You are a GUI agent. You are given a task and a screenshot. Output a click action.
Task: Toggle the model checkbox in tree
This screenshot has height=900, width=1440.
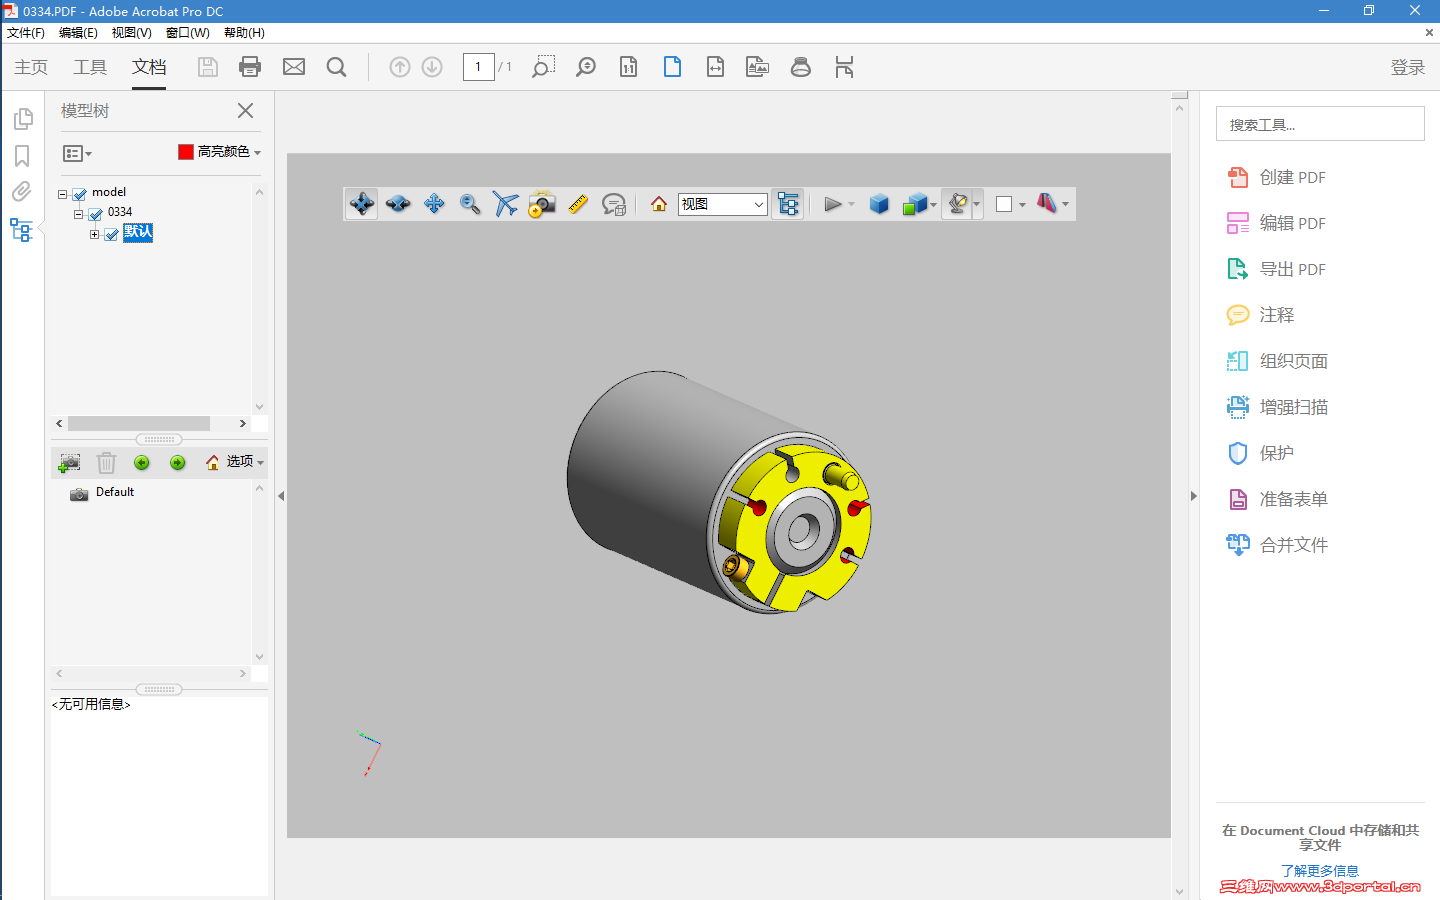[x=80, y=194]
